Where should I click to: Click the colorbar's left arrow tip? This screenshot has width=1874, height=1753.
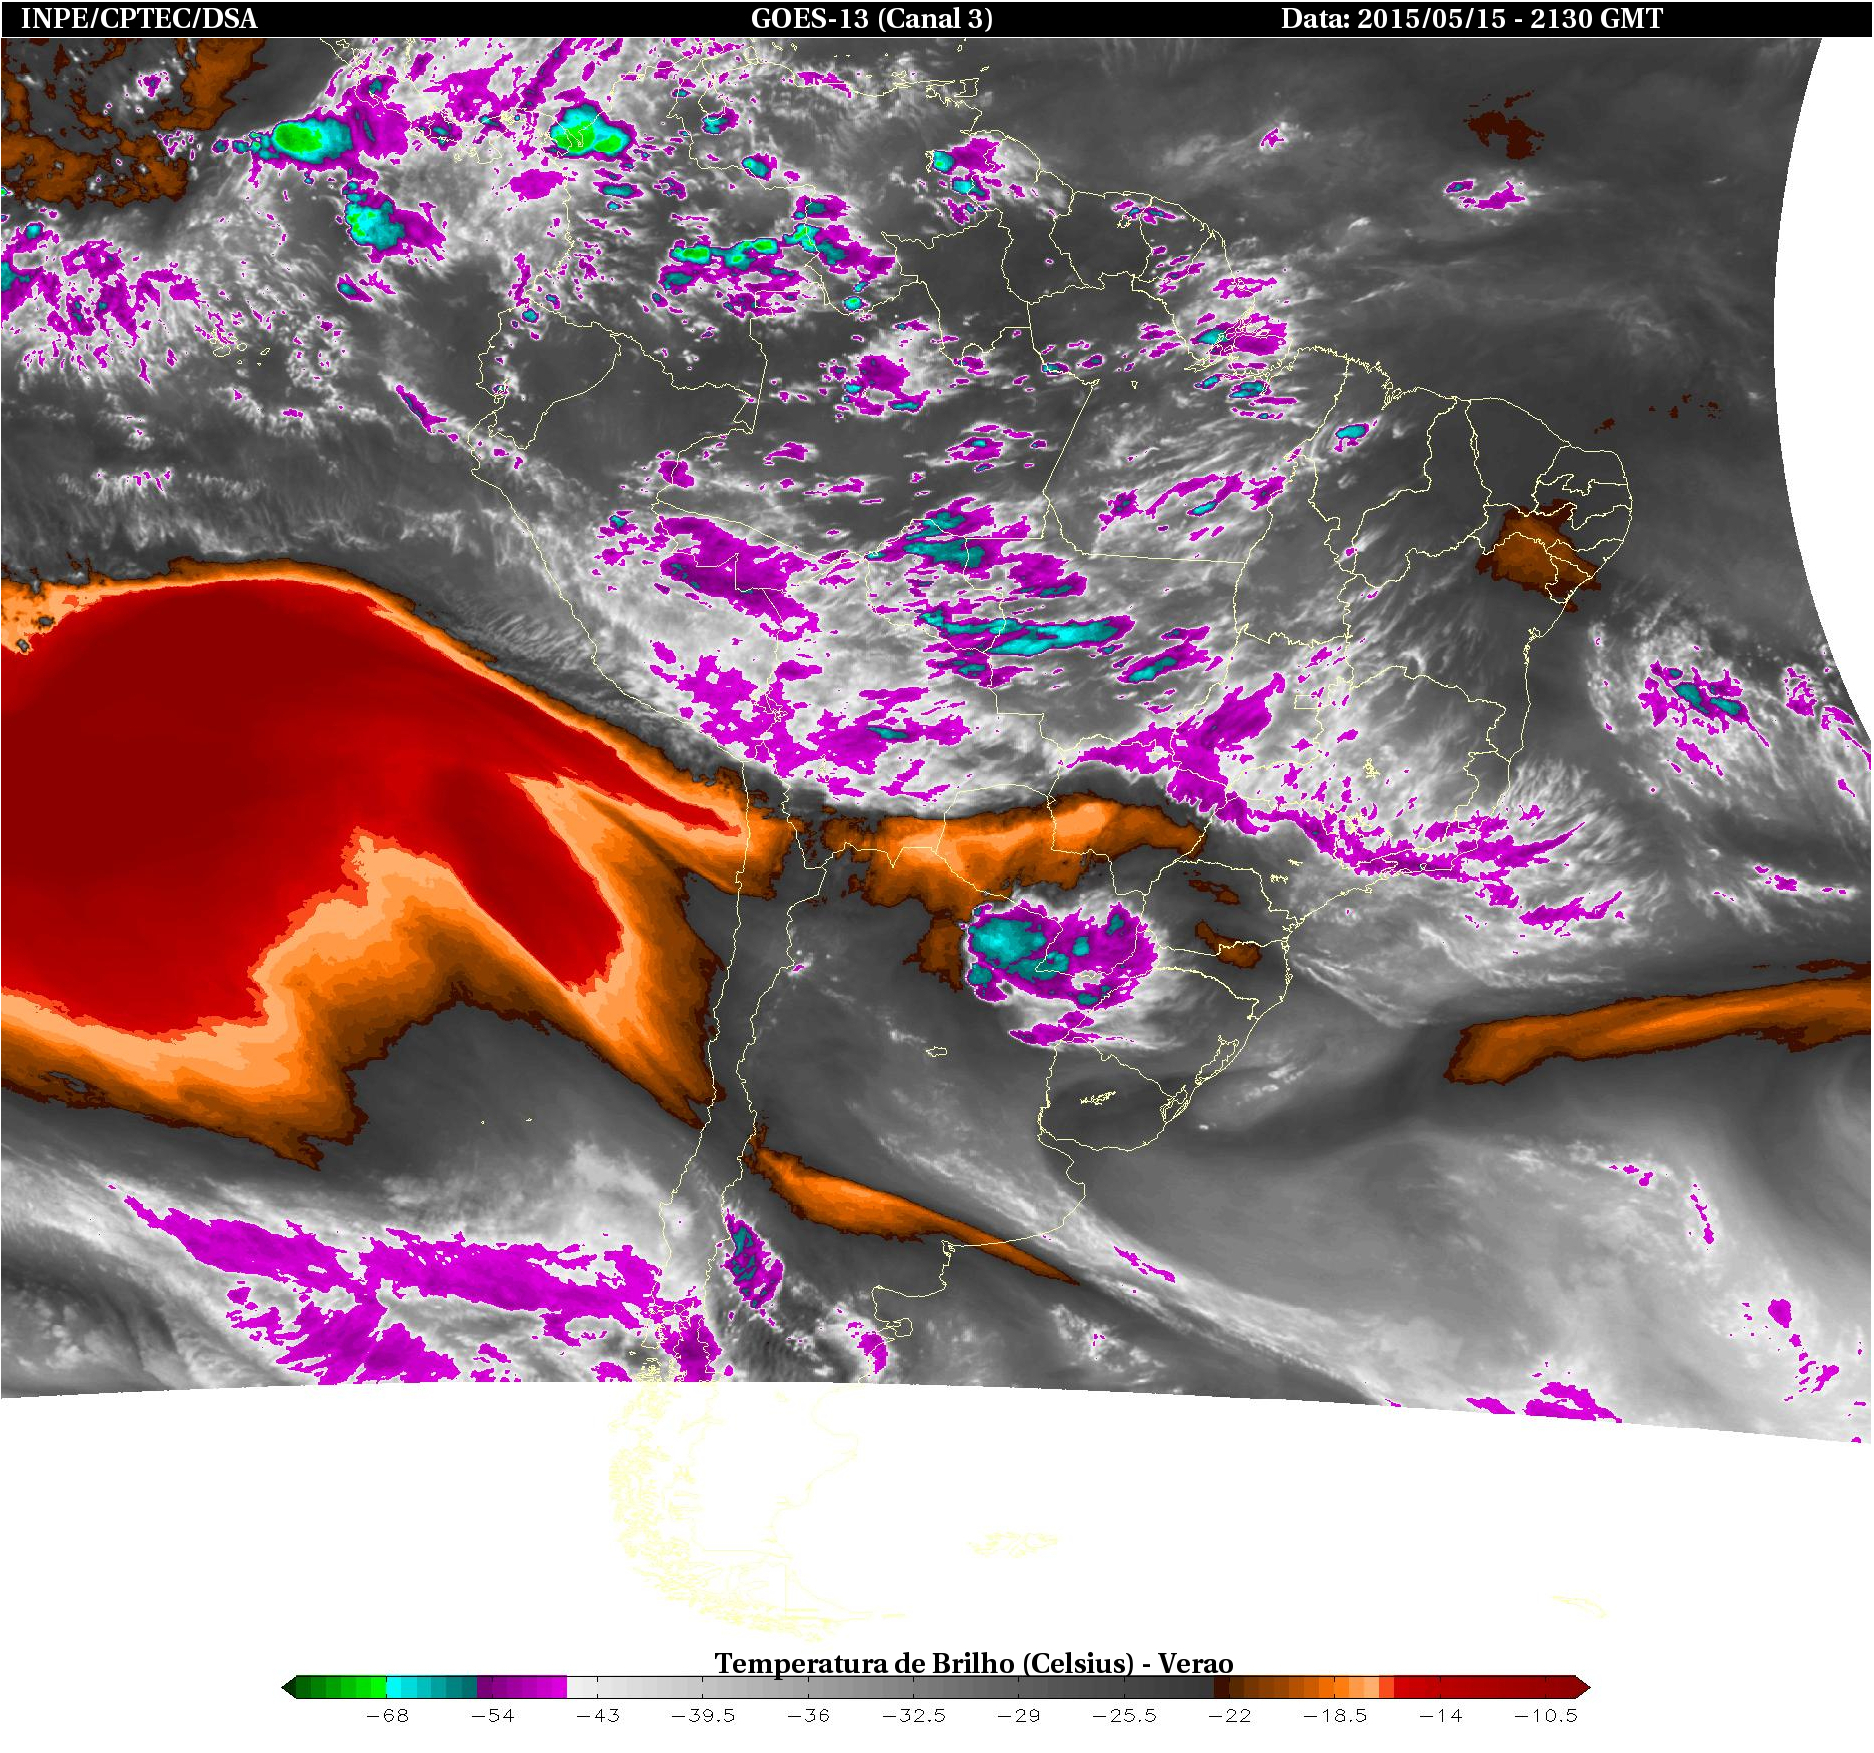click(289, 1688)
